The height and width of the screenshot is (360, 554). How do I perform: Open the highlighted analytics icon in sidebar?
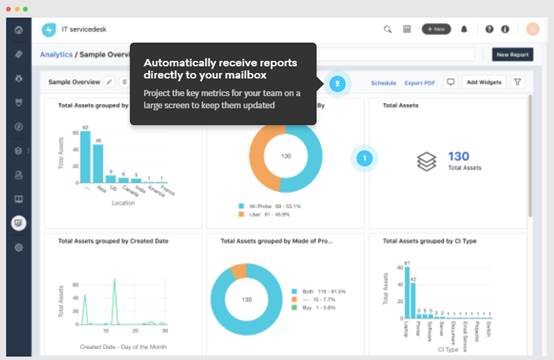(19, 223)
